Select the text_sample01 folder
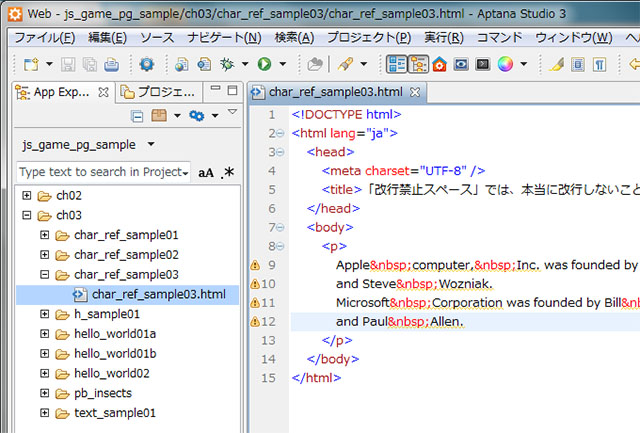Screen dimensions: 640x433 (115, 413)
